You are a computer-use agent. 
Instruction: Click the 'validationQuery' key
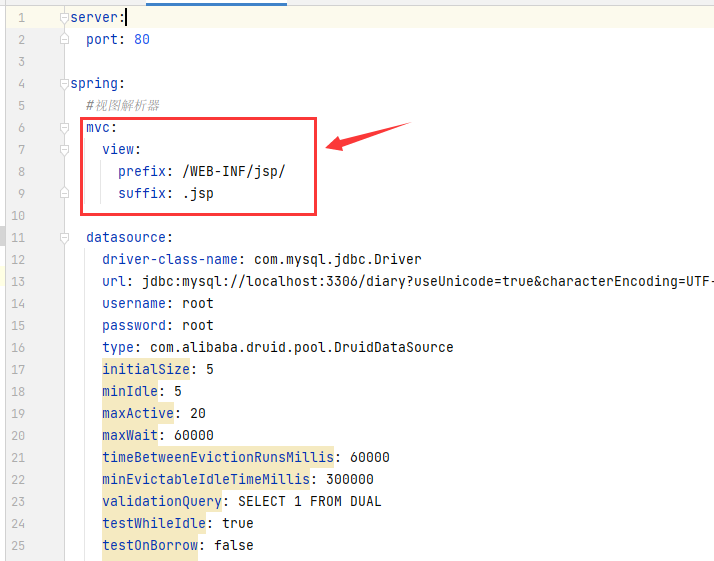(162, 501)
